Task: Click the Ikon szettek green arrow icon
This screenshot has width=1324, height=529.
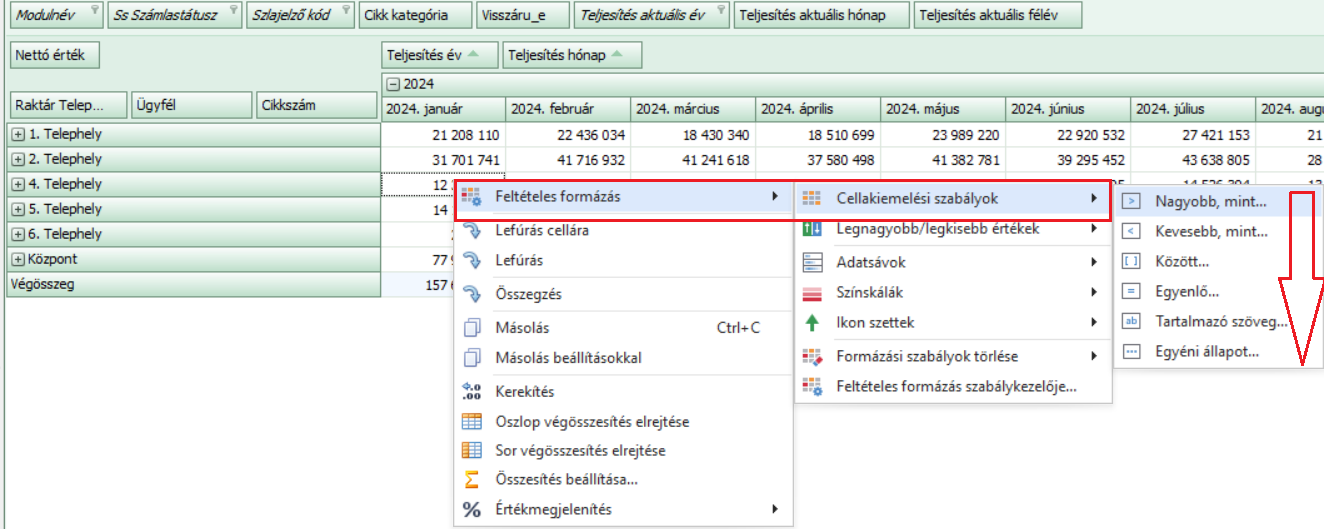Action: [812, 323]
